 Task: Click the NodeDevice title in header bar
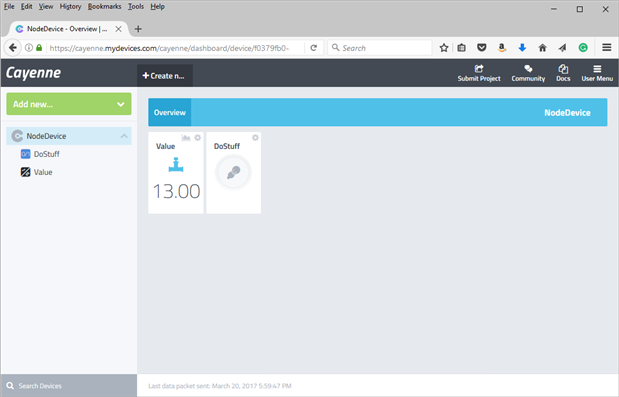[567, 113]
